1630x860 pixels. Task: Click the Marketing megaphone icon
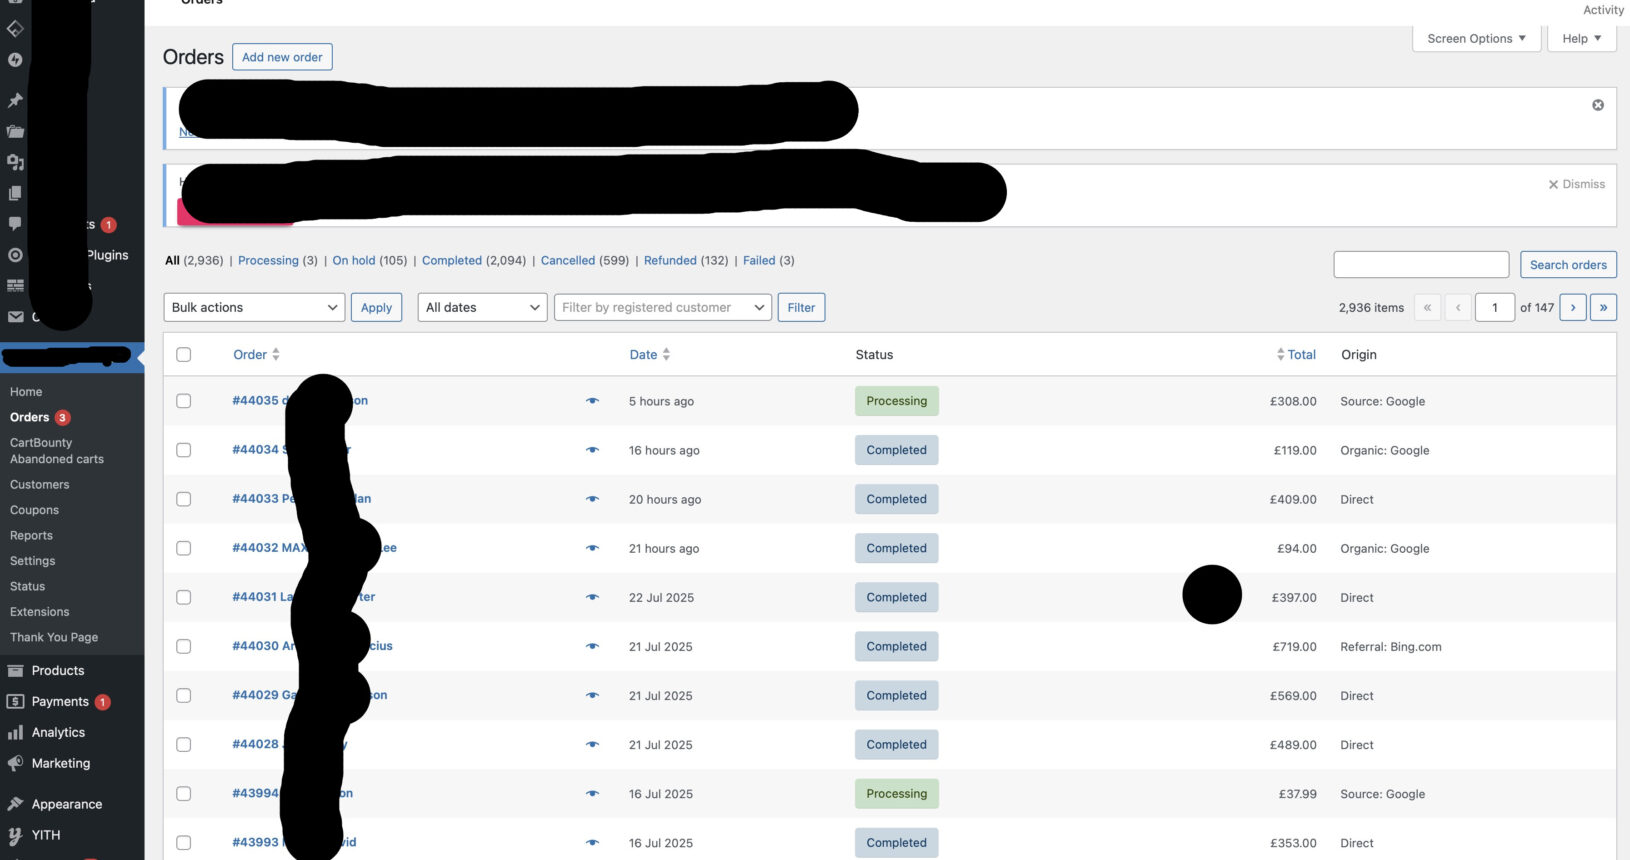16,763
